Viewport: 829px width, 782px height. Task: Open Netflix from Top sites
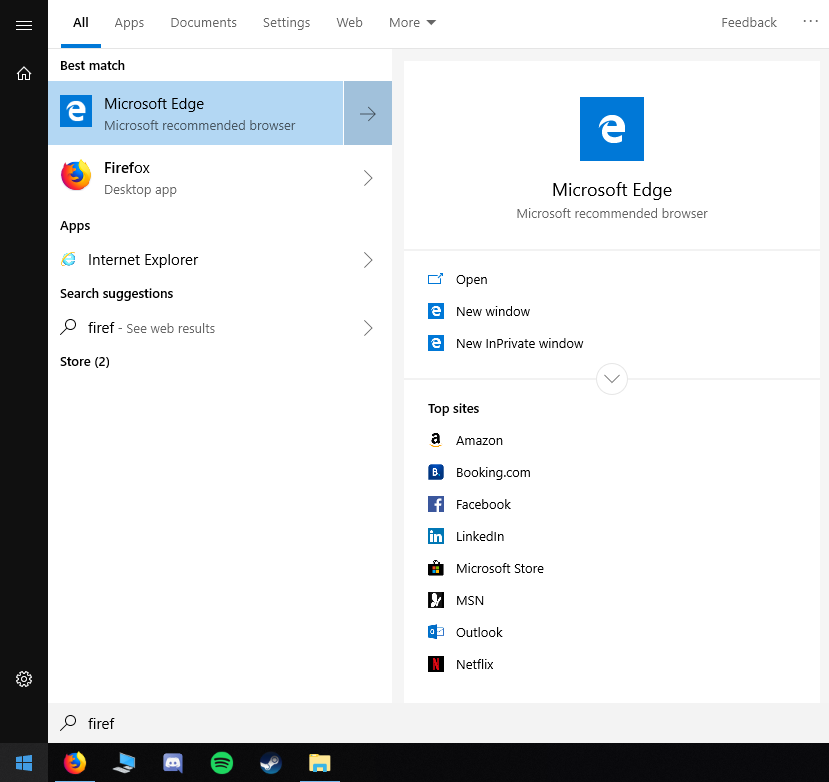[474, 664]
